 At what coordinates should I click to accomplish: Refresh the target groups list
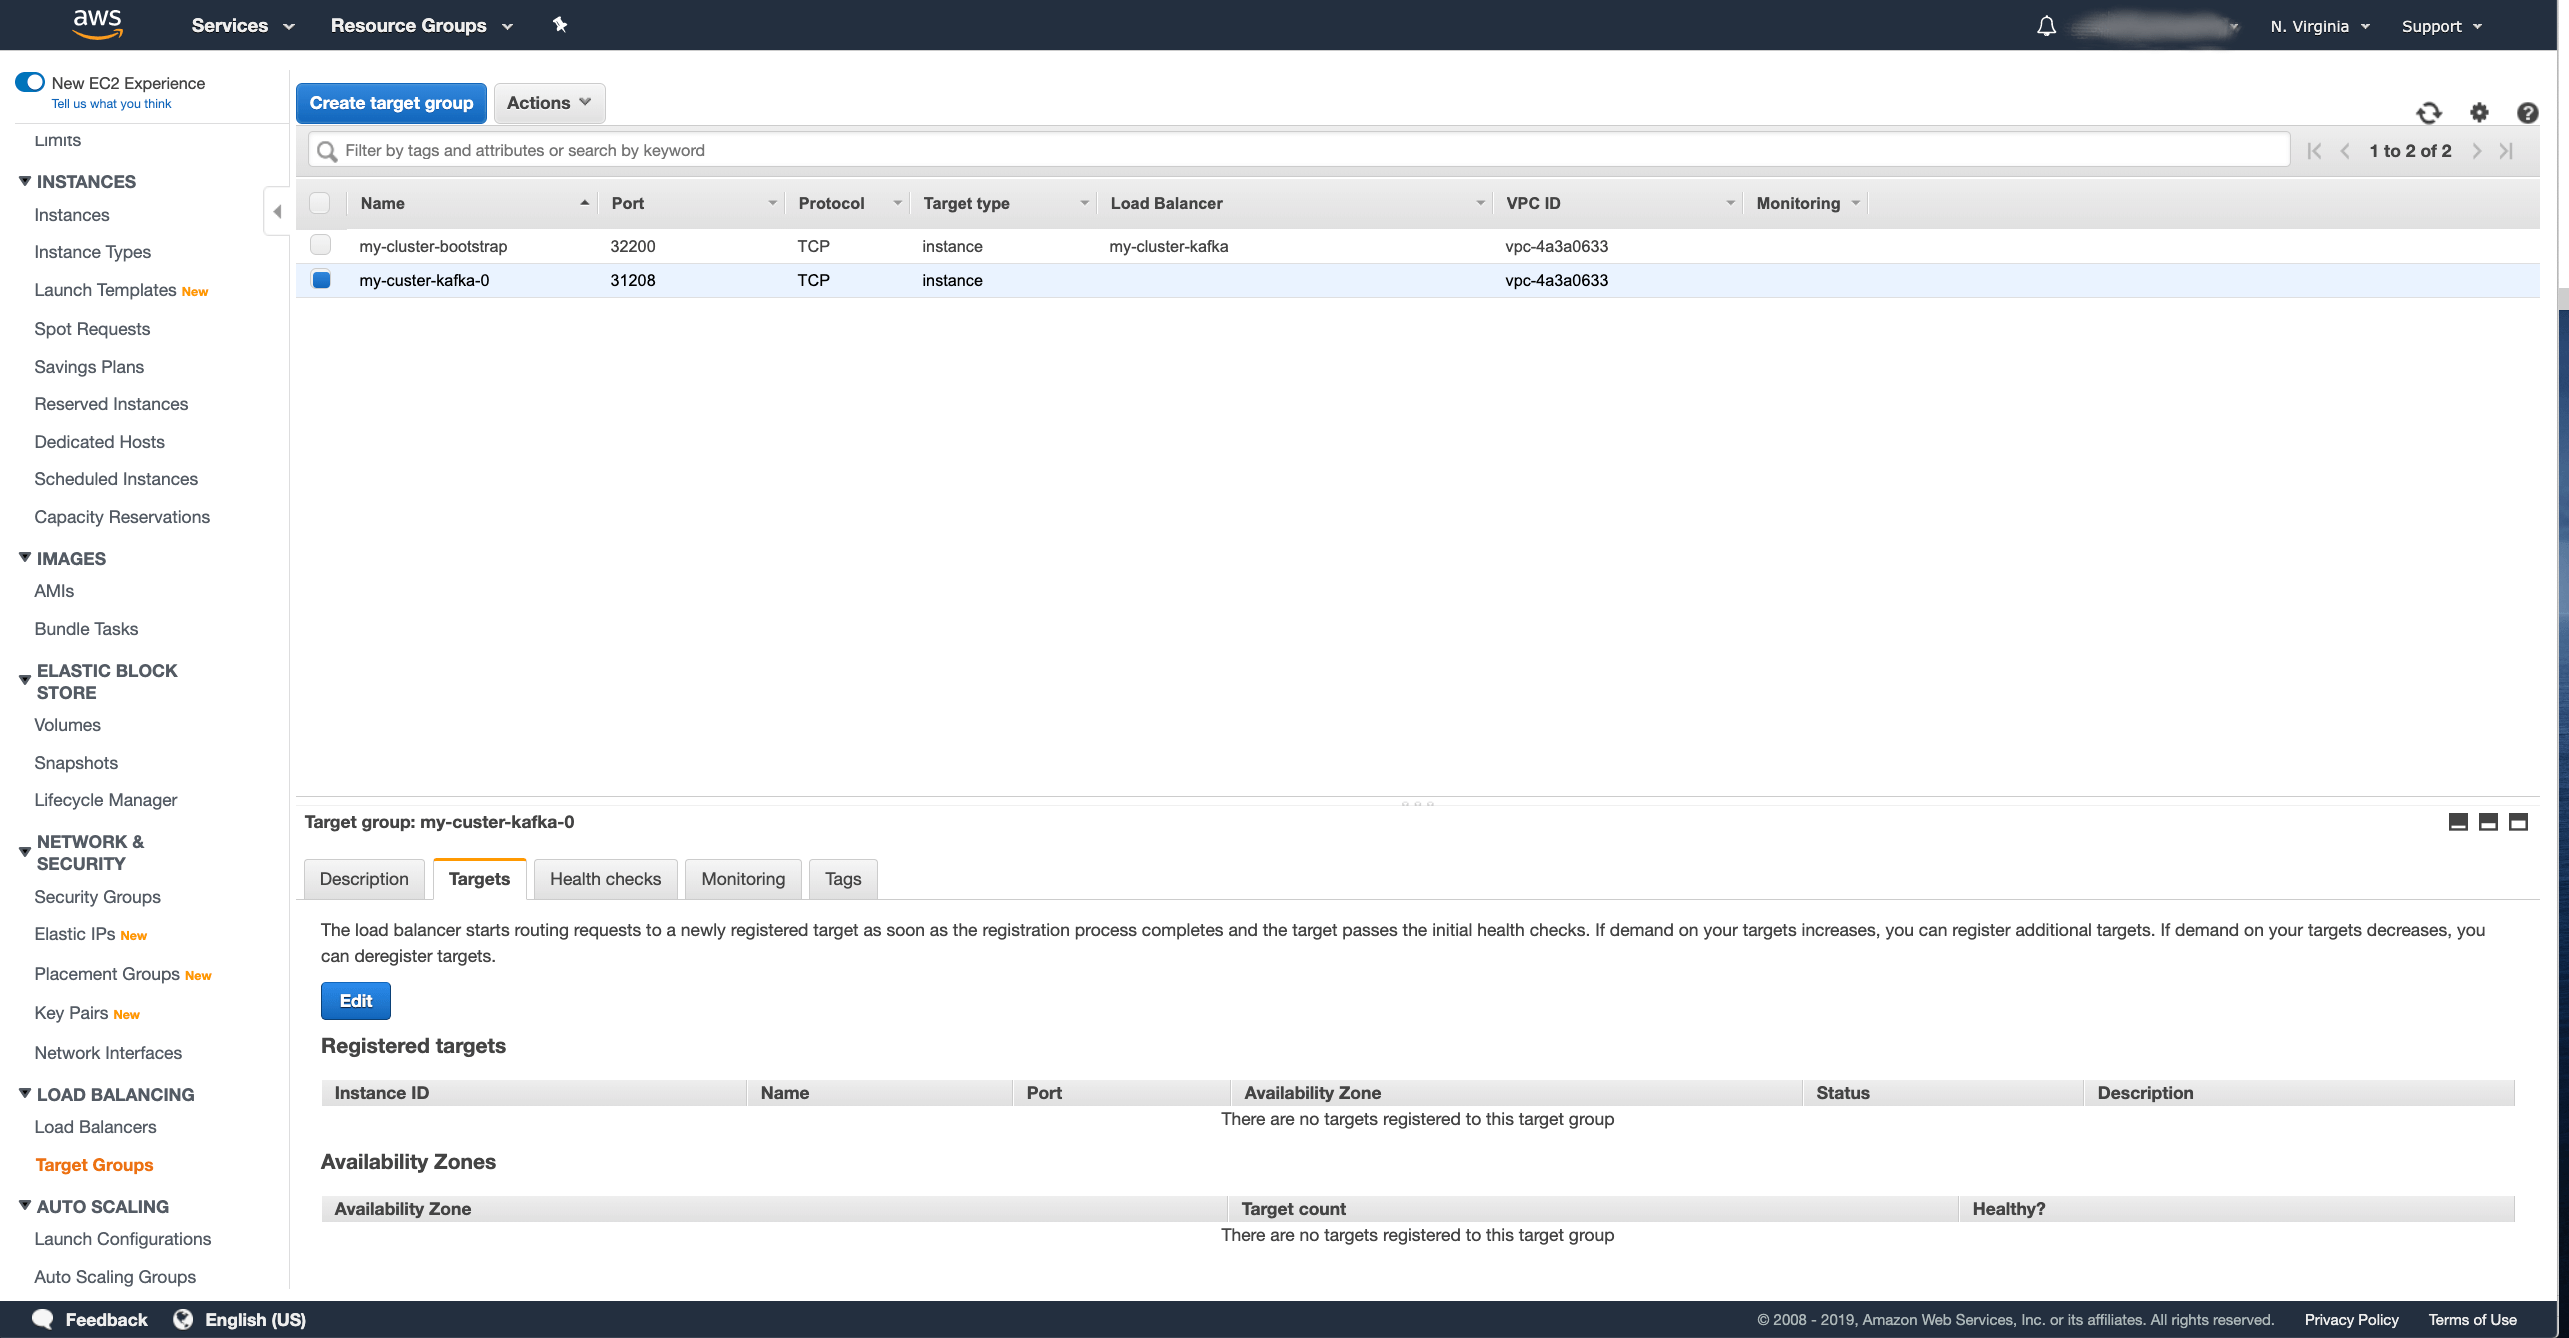pyautogui.click(x=2429, y=113)
